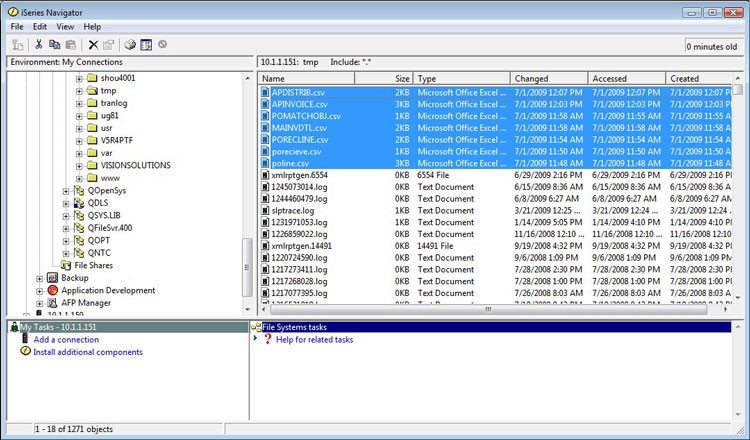Click the Install additional components link
This screenshot has height=440, width=750.
tap(88, 352)
